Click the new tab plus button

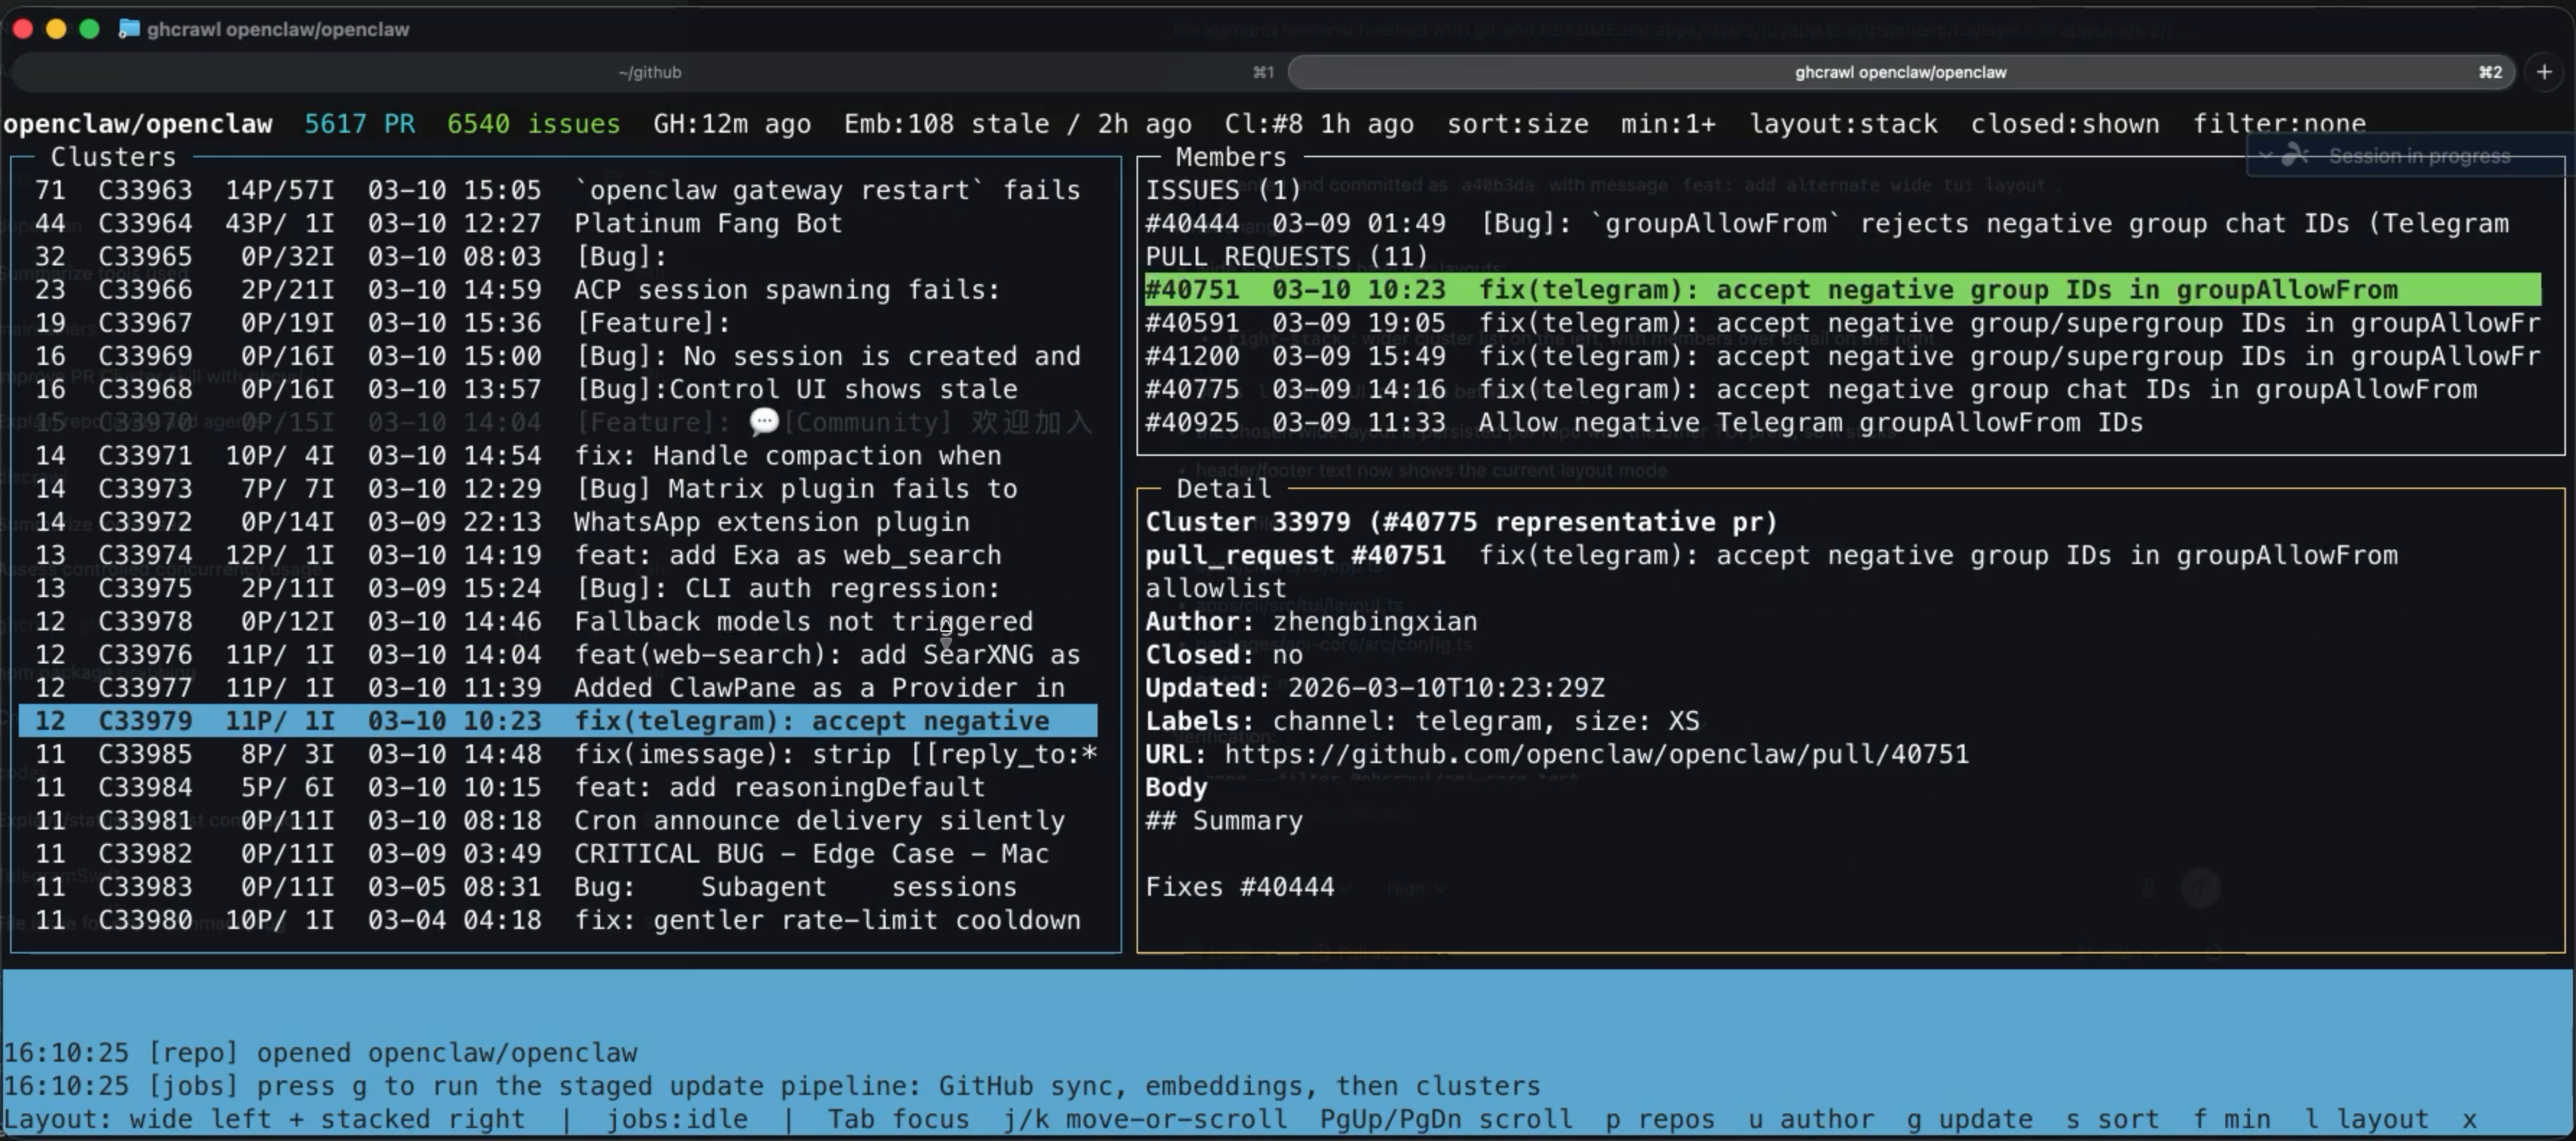pyautogui.click(x=2544, y=72)
